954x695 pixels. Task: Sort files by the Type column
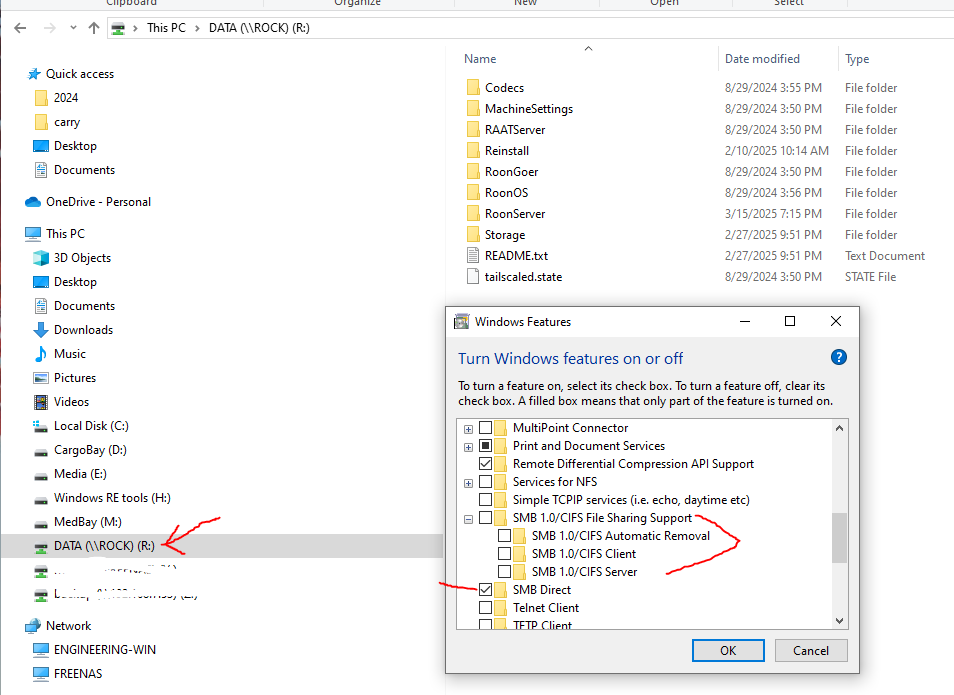(x=857, y=59)
